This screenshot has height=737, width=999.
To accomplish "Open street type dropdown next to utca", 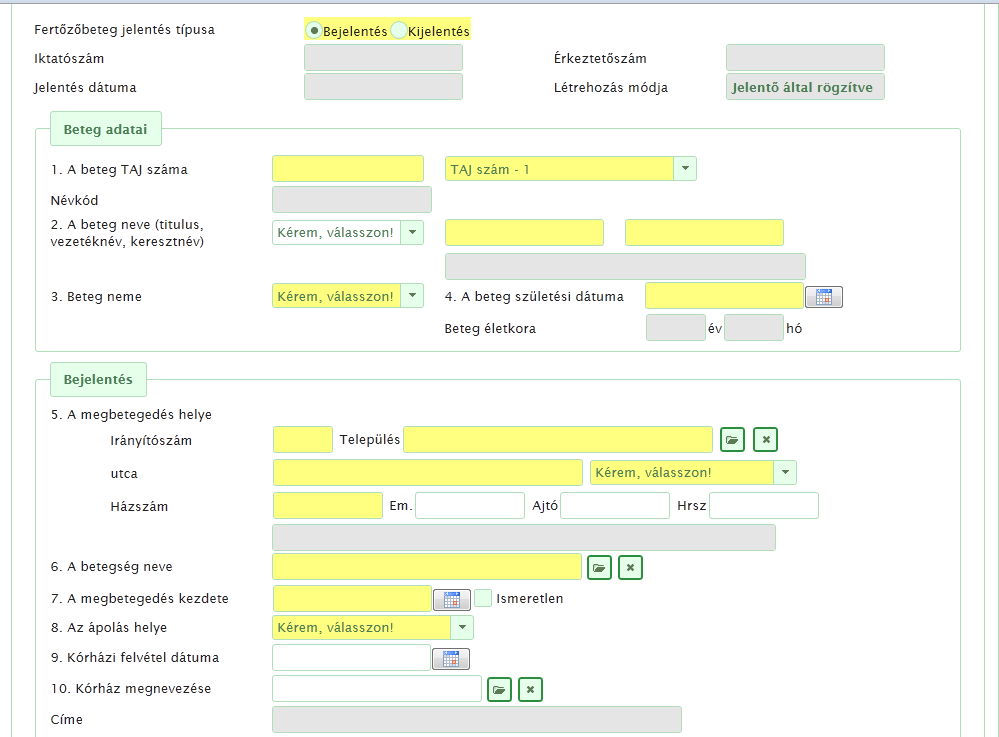I will [785, 473].
